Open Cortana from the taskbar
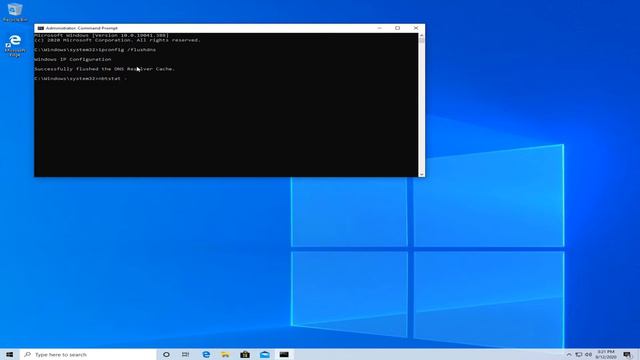Screen dimensions: 640x360 click(166, 354)
